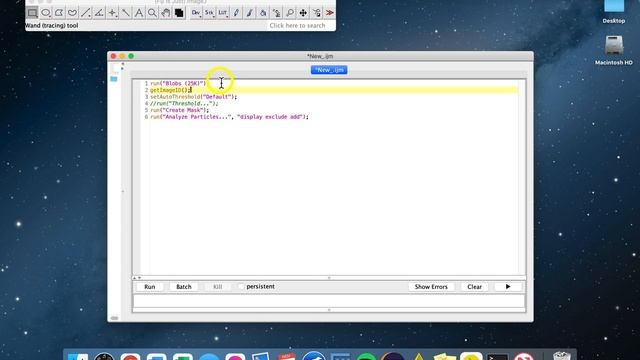Click the Kill button
This screenshot has height=360, width=640.
218,287
